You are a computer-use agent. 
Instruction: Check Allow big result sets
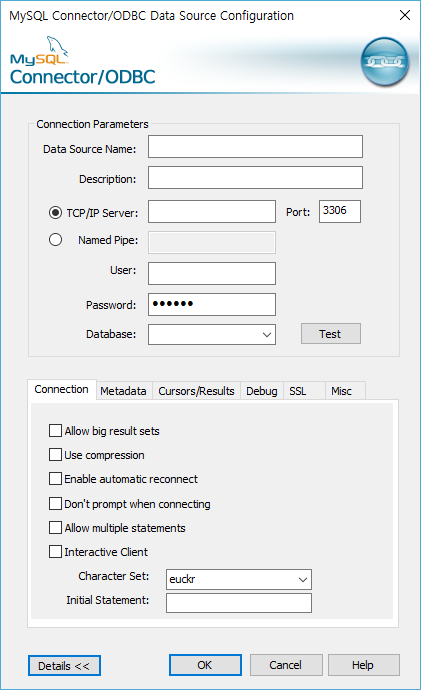click(x=55, y=430)
